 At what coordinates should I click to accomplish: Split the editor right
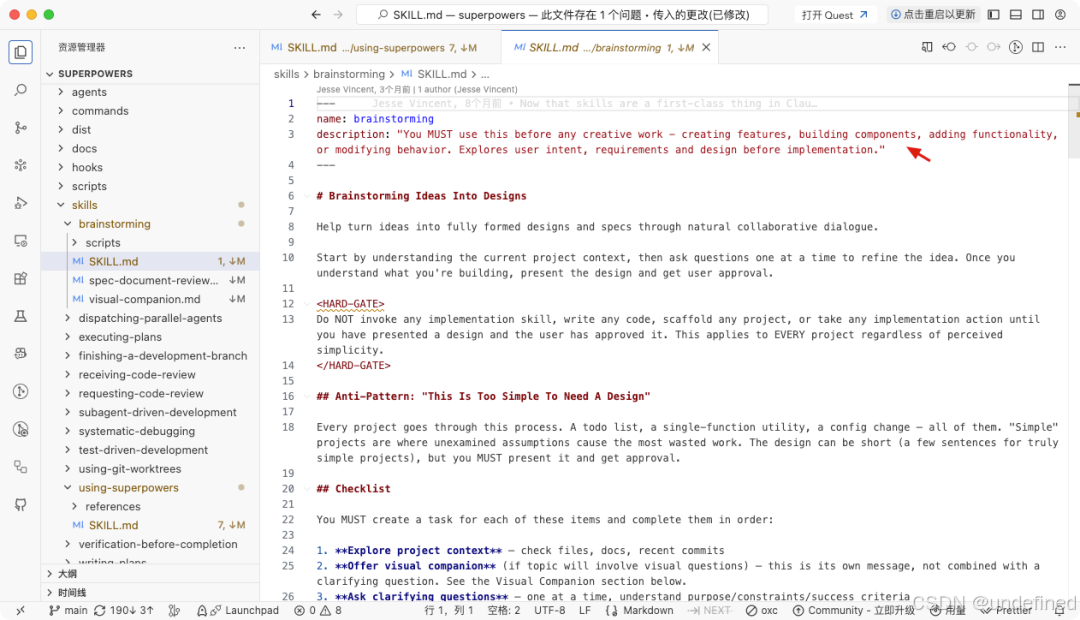pyautogui.click(x=1038, y=48)
